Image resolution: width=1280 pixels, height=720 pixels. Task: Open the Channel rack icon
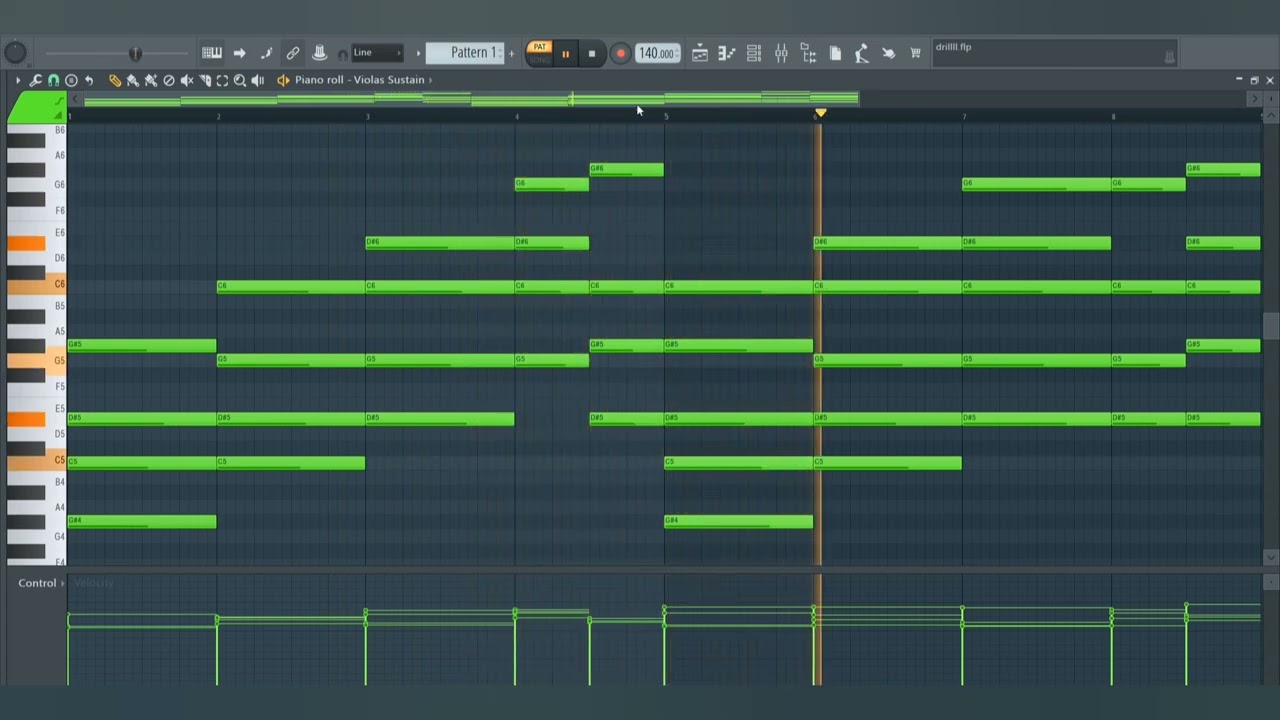click(754, 54)
